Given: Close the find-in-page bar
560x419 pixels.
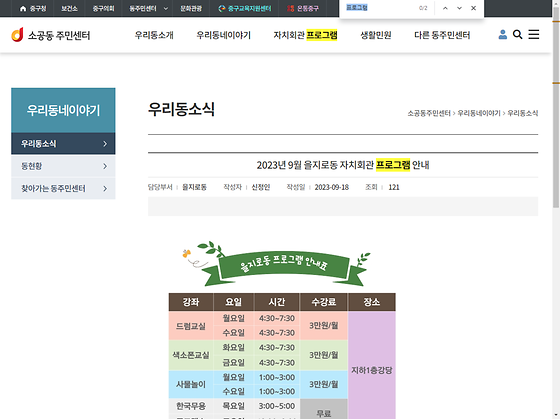Looking at the screenshot, I should click(x=473, y=8).
